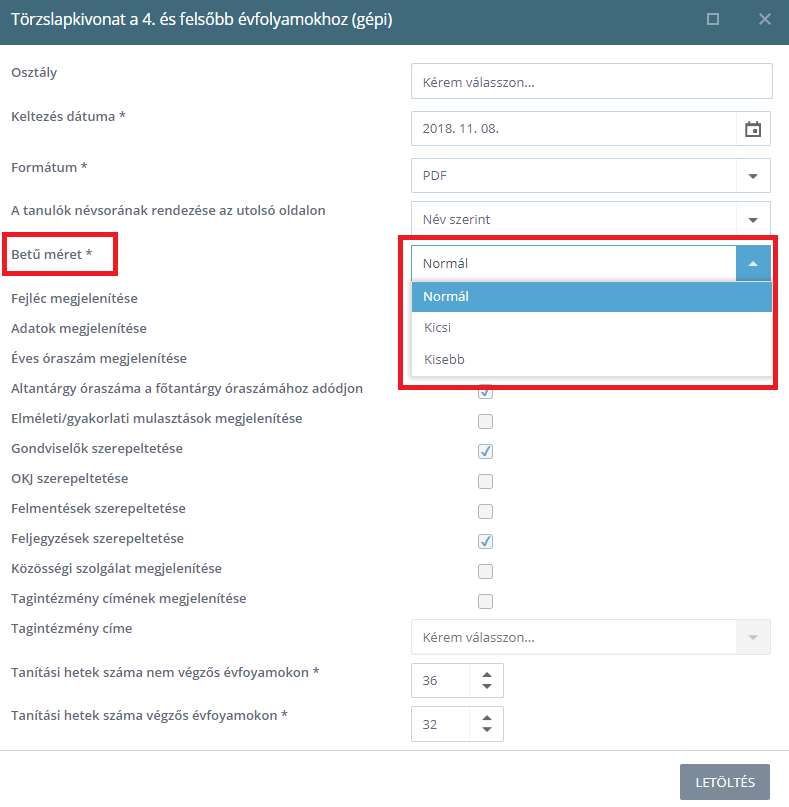Disable Feljegyzések szerepeltetése checkbox
This screenshot has height=807, width=789.
click(485, 541)
